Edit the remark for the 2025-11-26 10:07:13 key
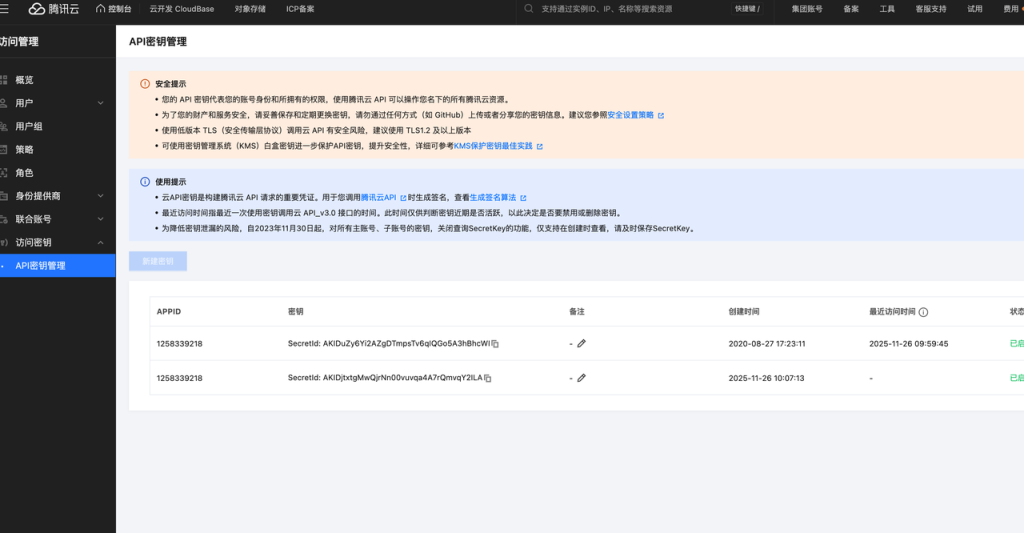This screenshot has width=1024, height=533. [x=581, y=379]
